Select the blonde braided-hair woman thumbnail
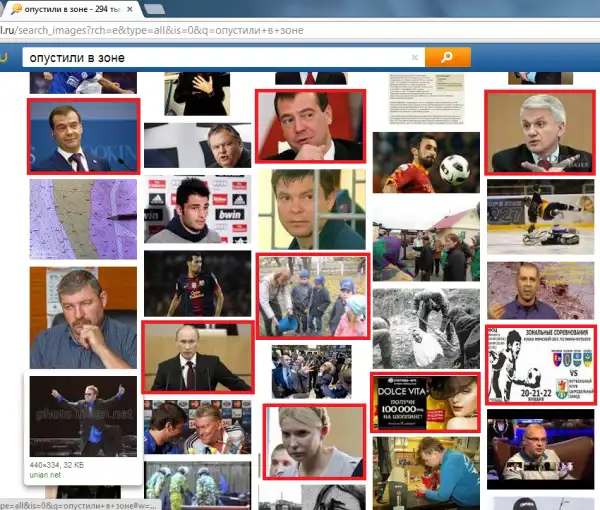The width and height of the screenshot is (600, 510). (313, 441)
